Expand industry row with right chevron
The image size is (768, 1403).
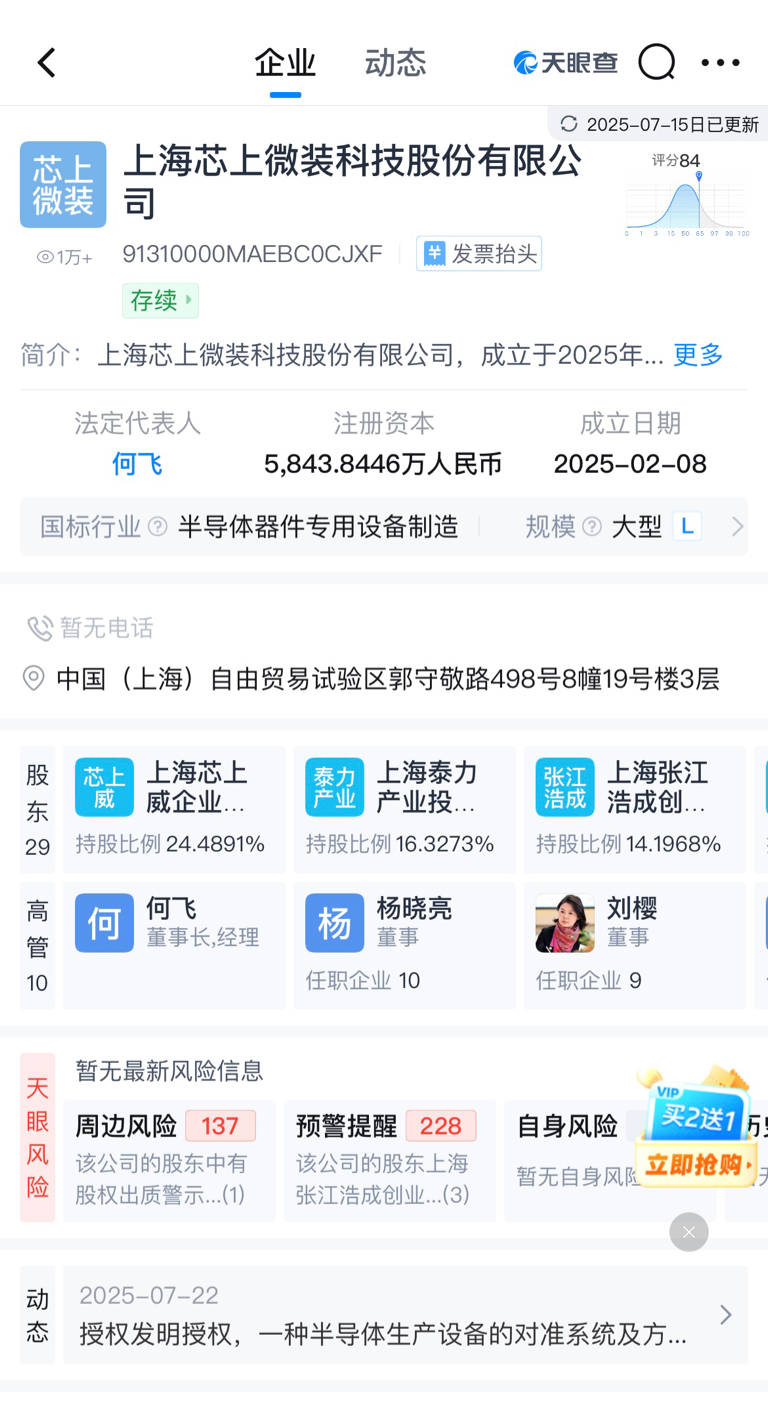coord(737,527)
